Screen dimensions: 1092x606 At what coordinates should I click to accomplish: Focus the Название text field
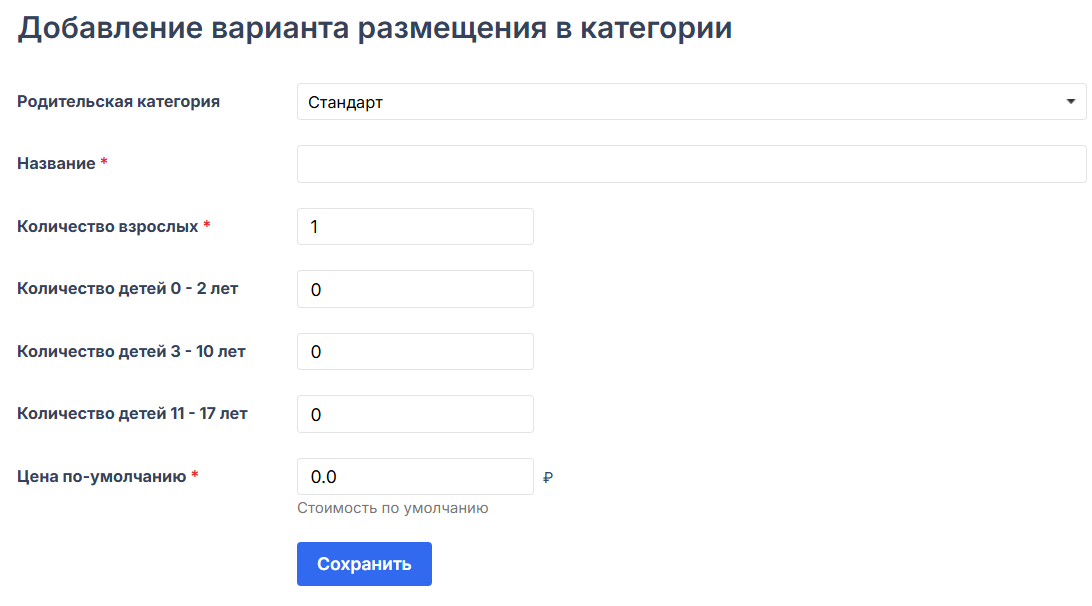coord(691,164)
